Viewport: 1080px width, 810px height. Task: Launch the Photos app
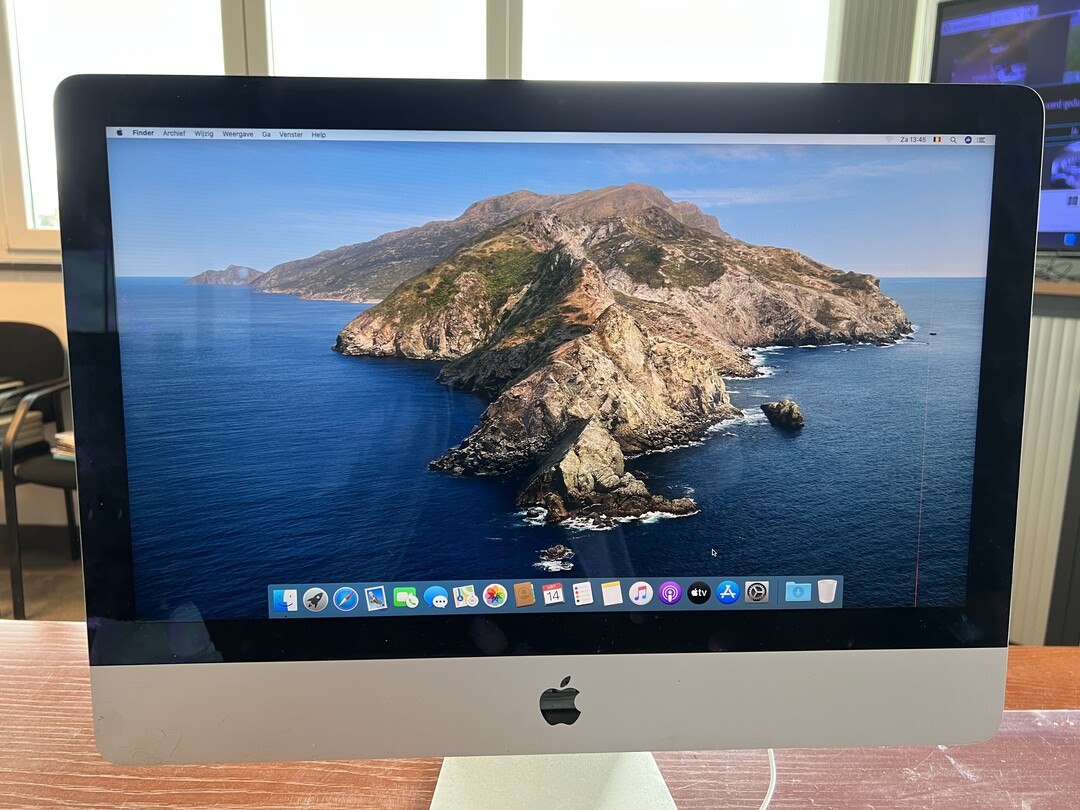coord(495,596)
